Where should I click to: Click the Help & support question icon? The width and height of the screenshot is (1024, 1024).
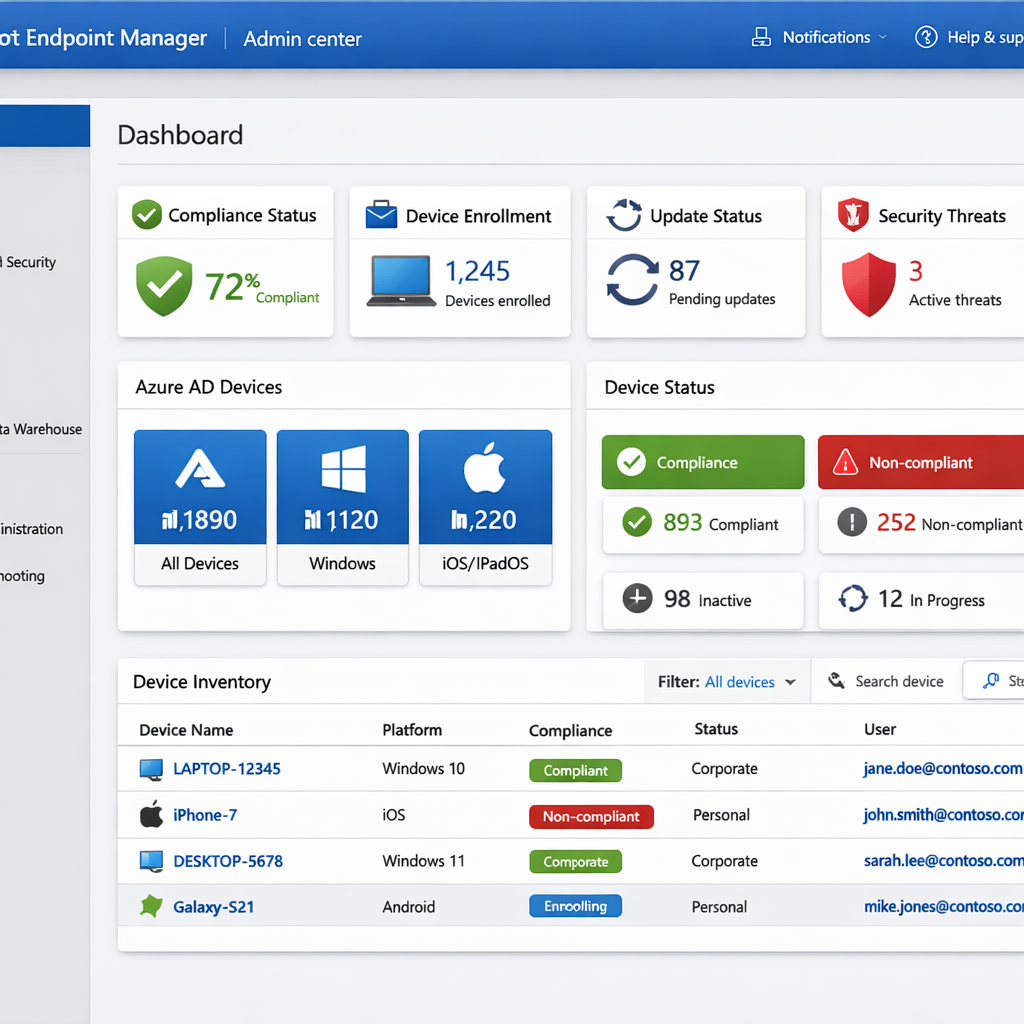tap(926, 37)
